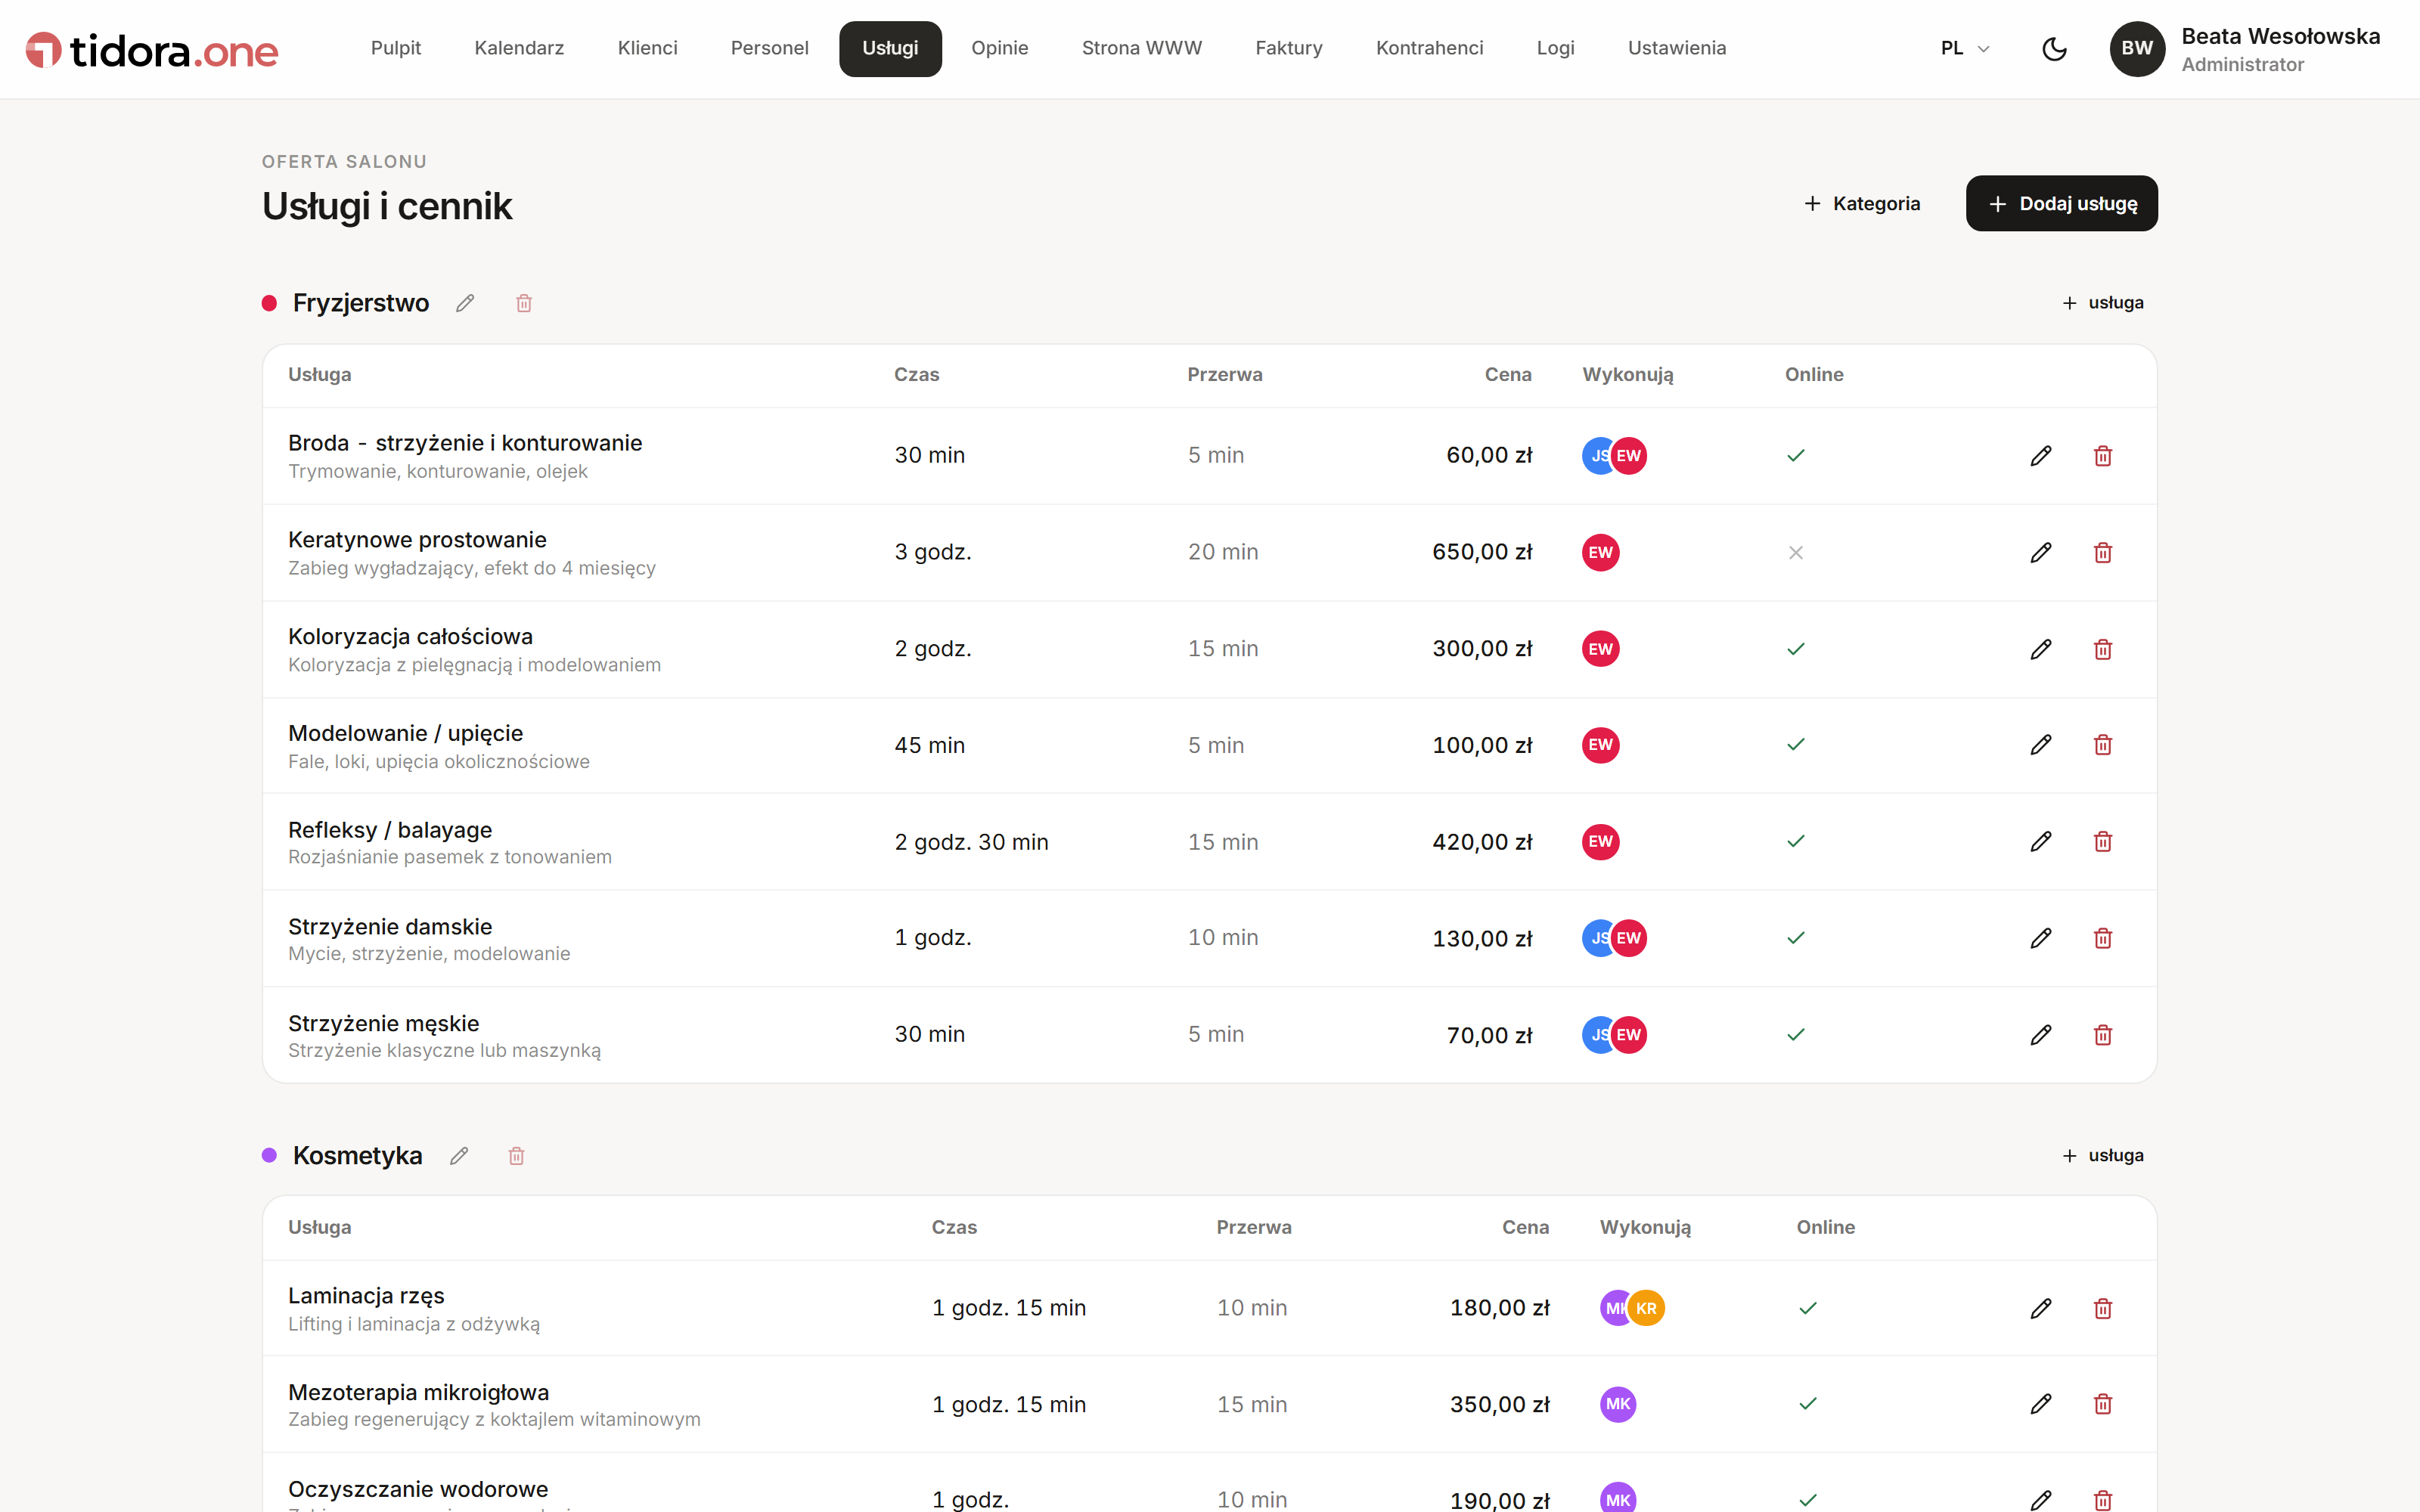The width and height of the screenshot is (2420, 1512).
Task: Delete Koloryzacja całościowa service
Action: tap(2103, 649)
